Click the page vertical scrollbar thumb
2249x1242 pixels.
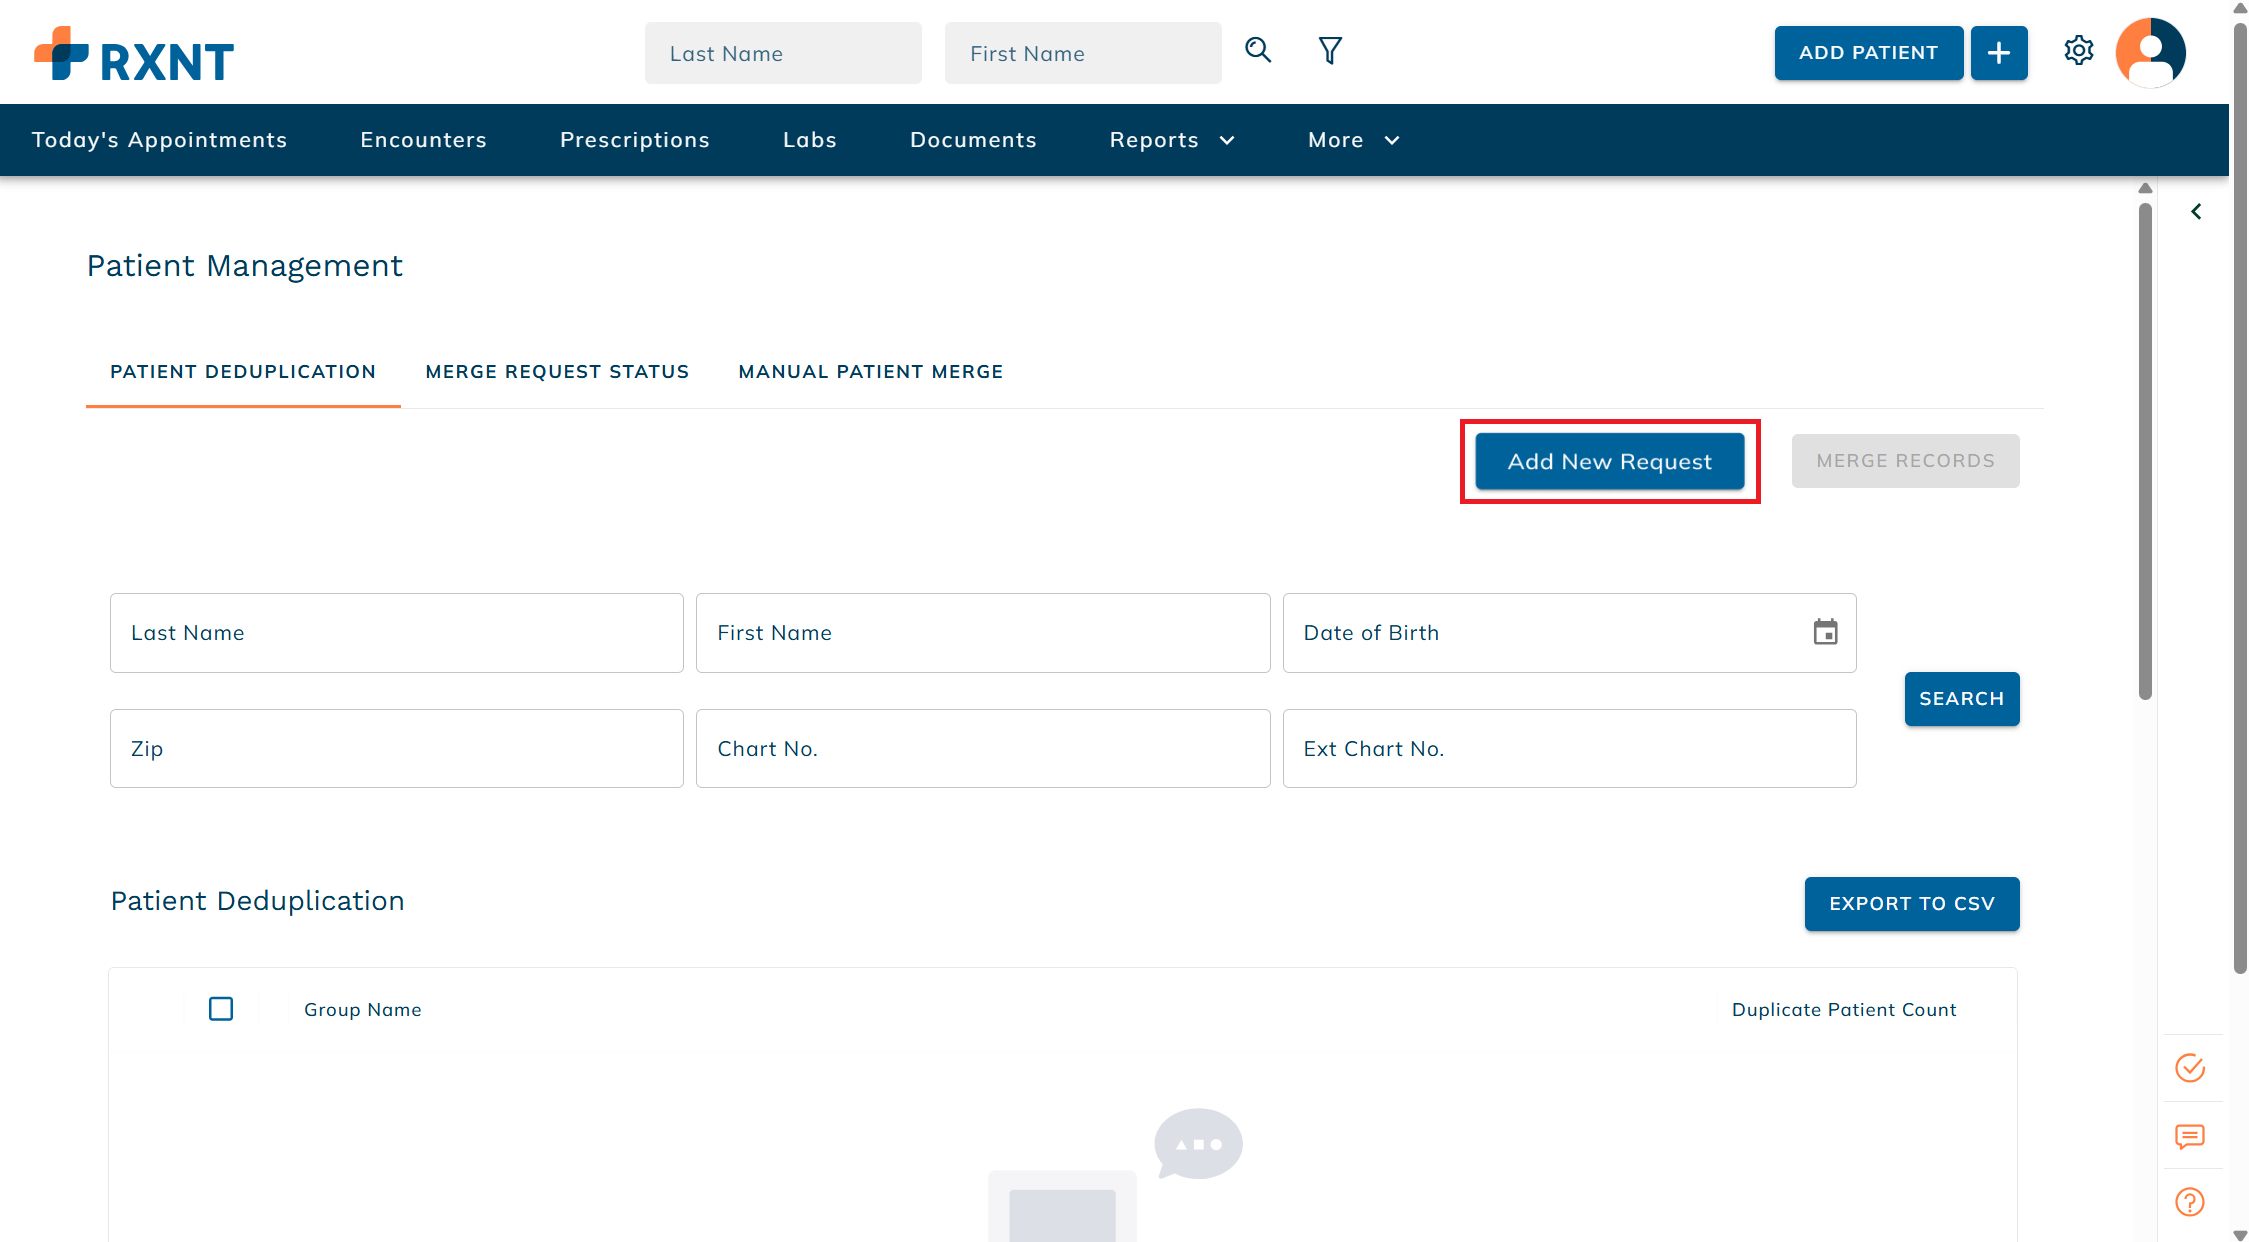pyautogui.click(x=2240, y=500)
